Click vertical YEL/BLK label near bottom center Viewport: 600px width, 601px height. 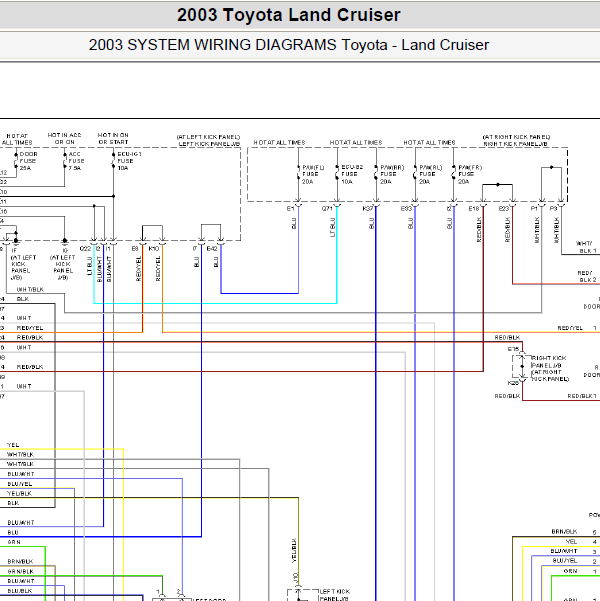[x=294, y=551]
